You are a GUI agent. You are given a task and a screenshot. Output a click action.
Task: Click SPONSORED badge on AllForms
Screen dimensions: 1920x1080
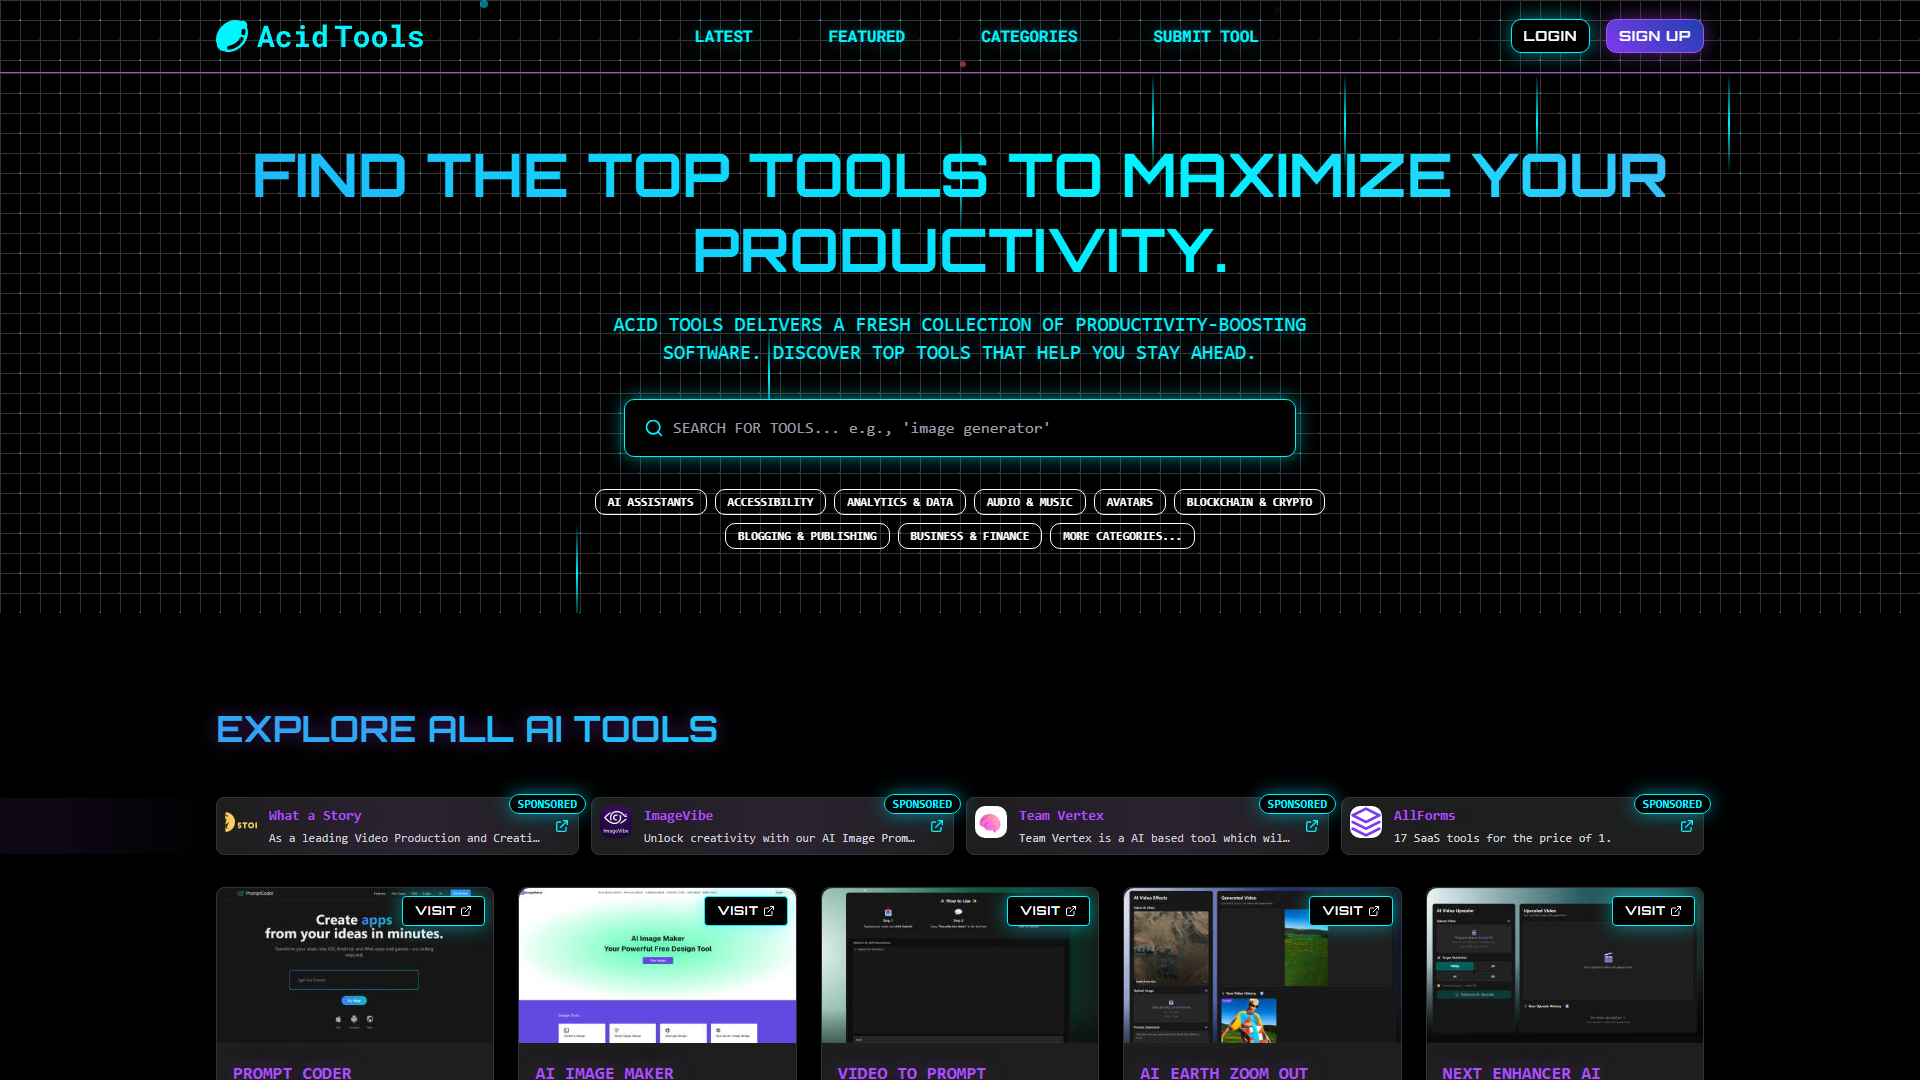pos(1672,804)
